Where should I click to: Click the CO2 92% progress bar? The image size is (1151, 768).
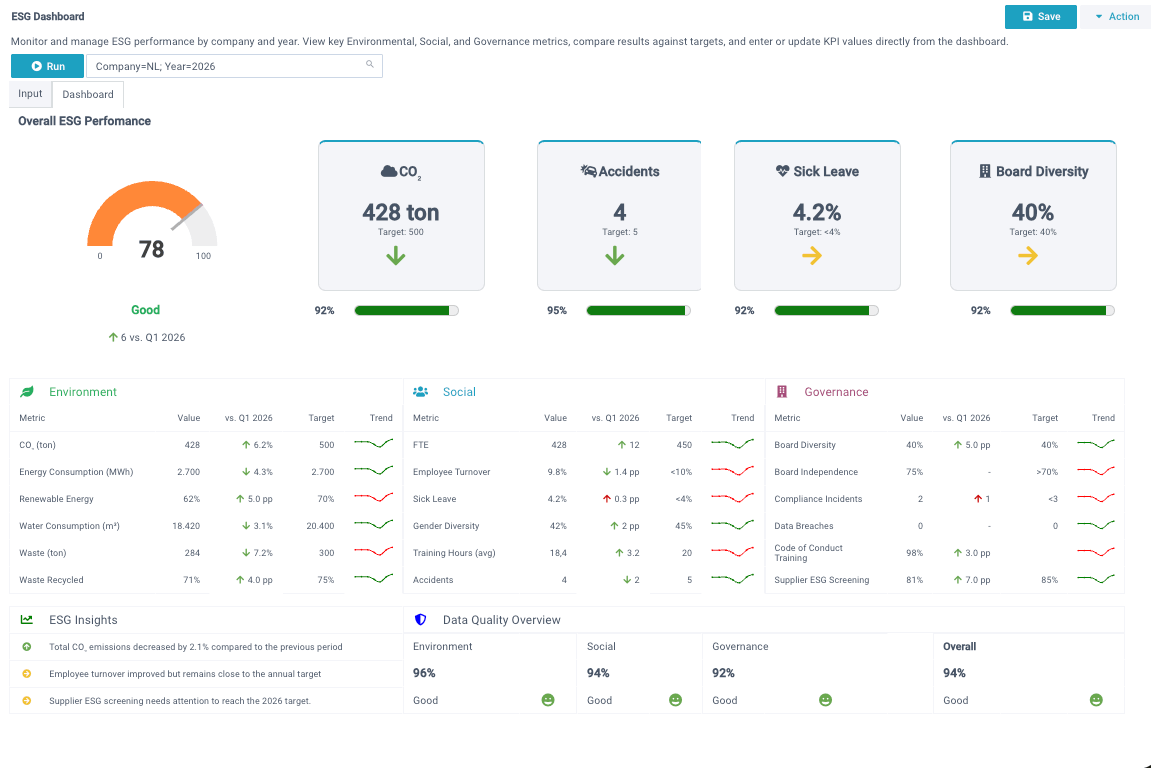[407, 311]
